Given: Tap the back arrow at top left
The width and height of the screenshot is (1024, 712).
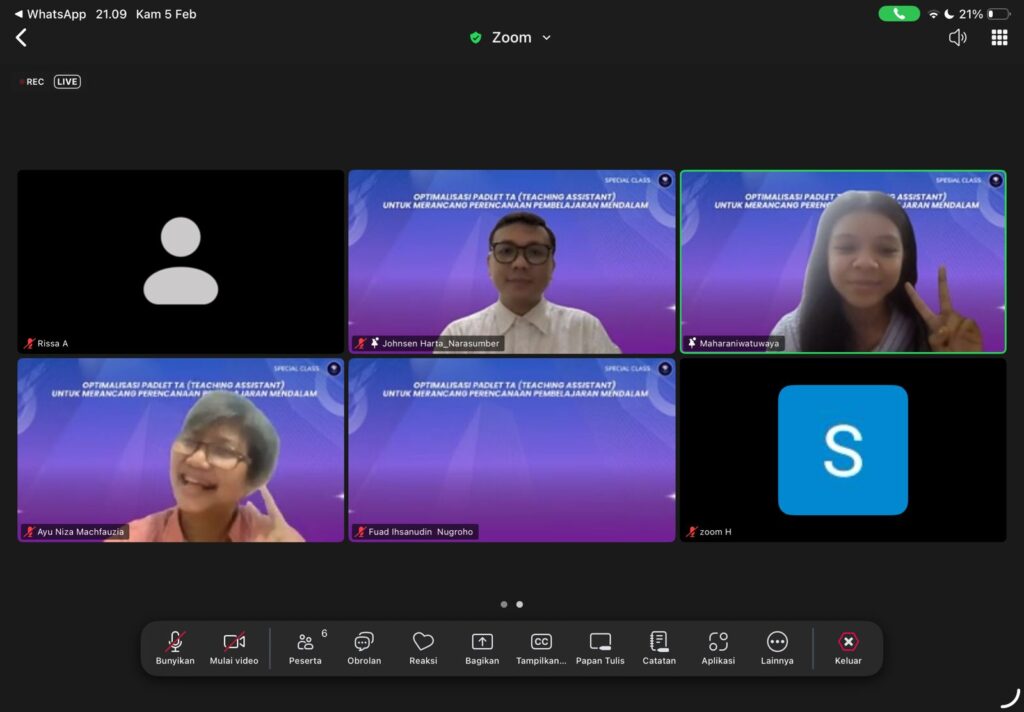Looking at the screenshot, I should point(21,38).
